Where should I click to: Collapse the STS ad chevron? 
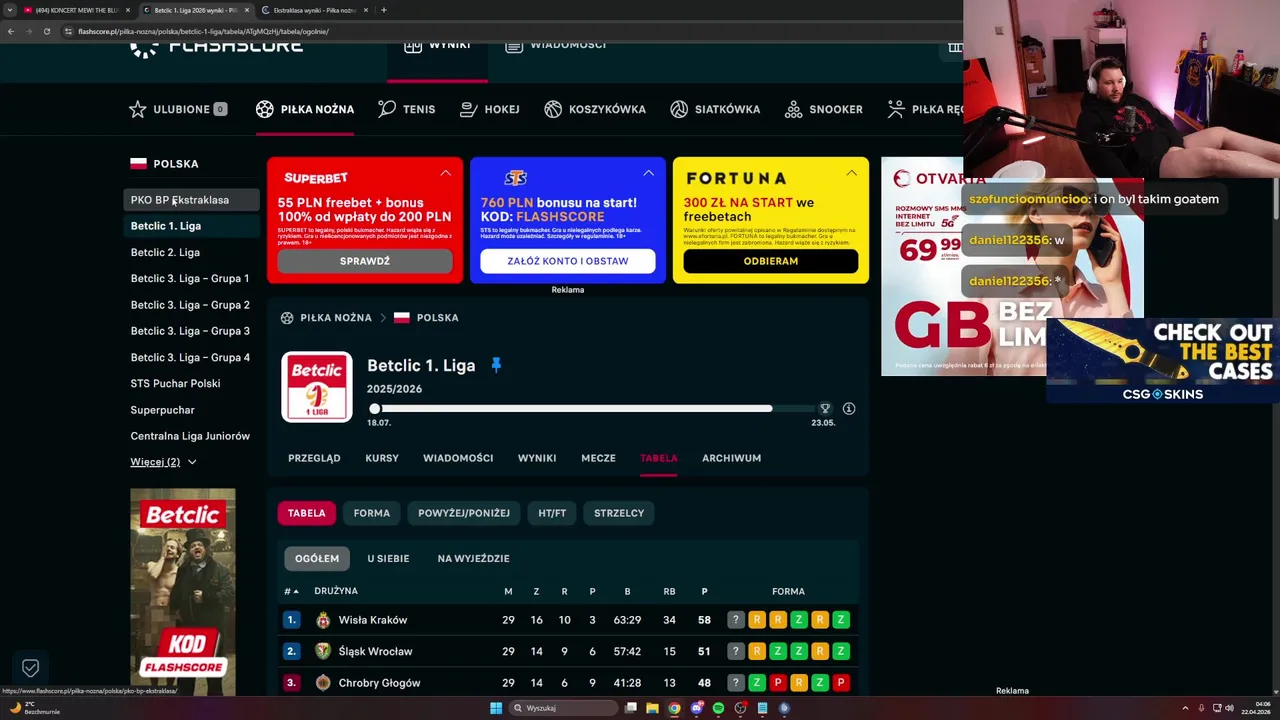(649, 173)
